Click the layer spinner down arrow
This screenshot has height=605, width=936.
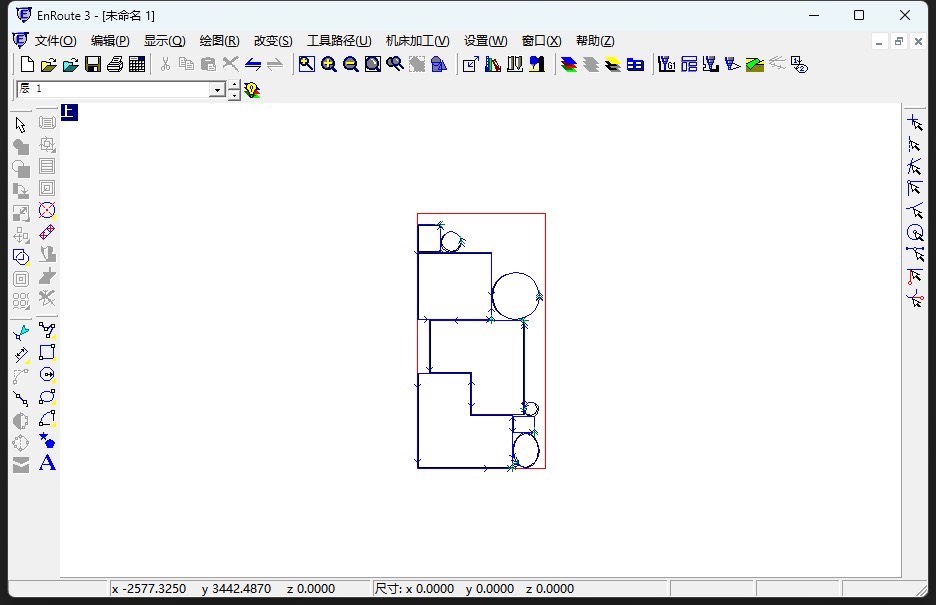pos(234,95)
